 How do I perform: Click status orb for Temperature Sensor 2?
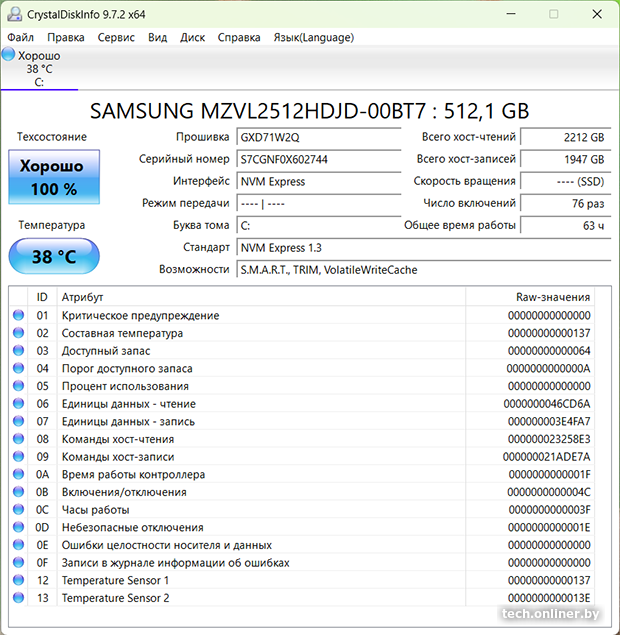point(18,598)
